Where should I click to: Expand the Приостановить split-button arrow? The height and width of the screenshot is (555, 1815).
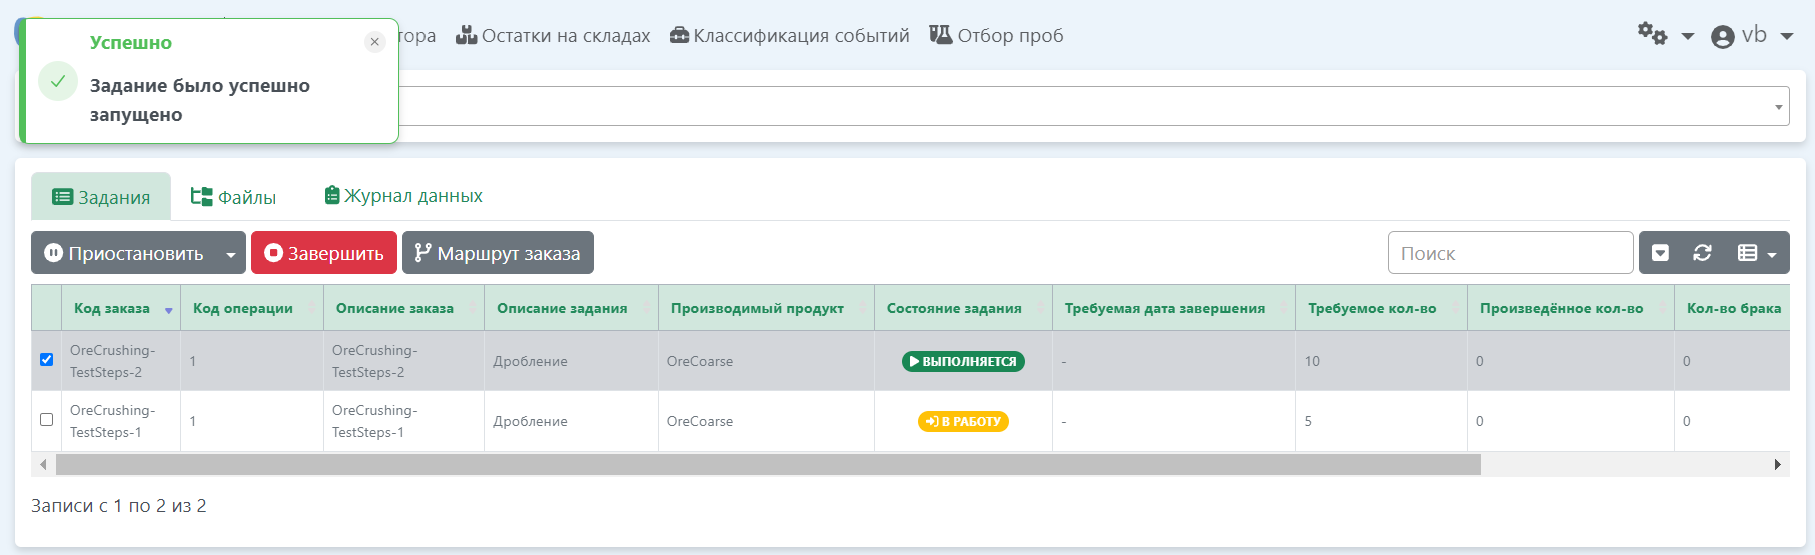click(x=231, y=253)
